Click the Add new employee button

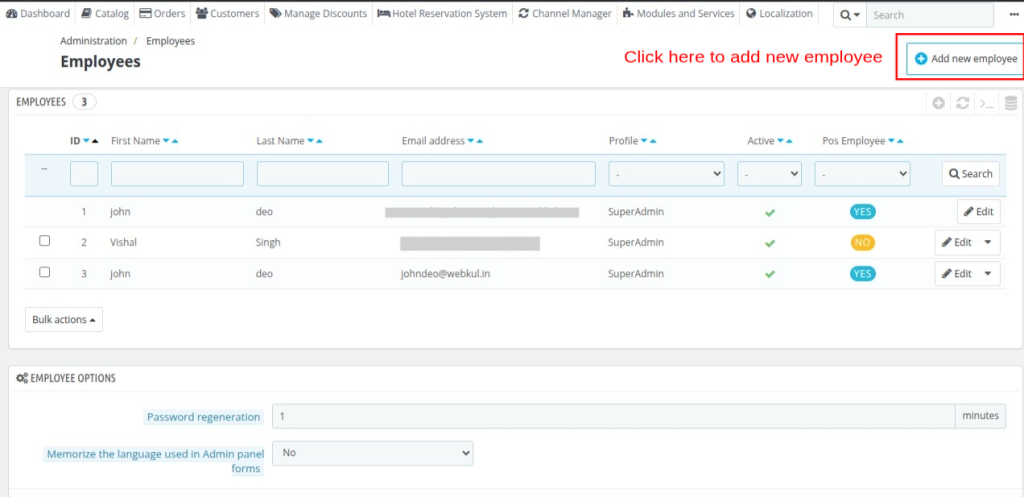965,59
